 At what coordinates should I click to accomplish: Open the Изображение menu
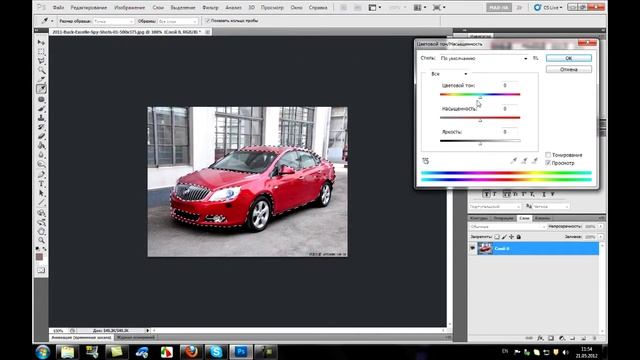[x=129, y=7]
